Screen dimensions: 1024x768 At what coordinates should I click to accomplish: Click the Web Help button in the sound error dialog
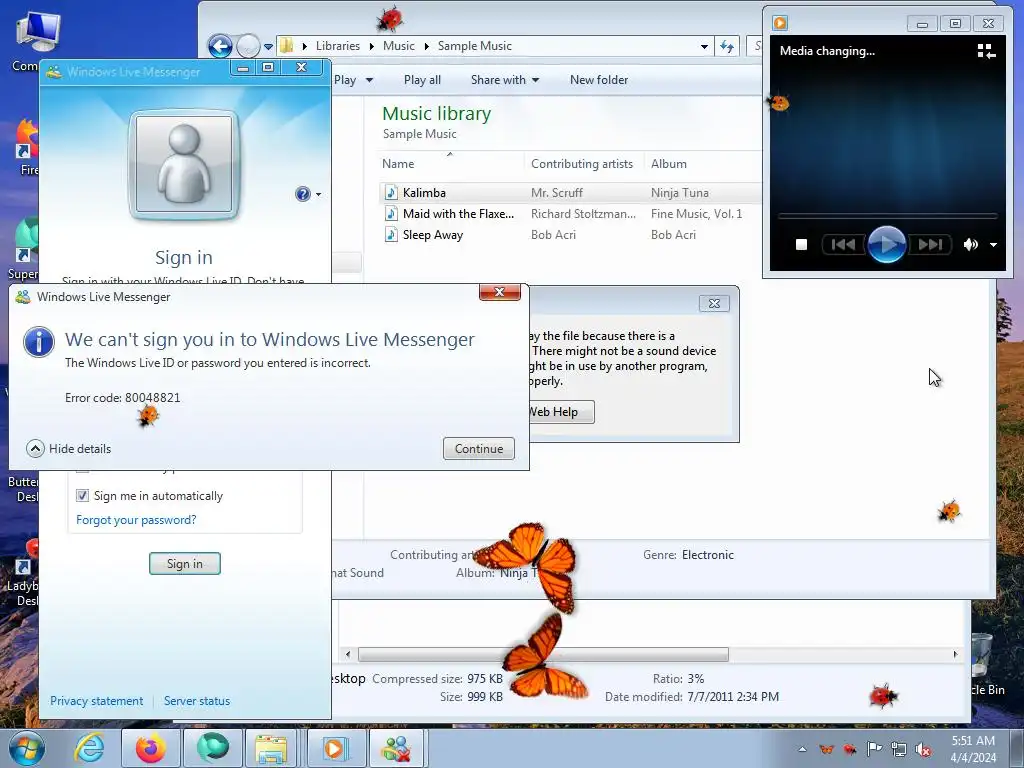[x=560, y=412]
